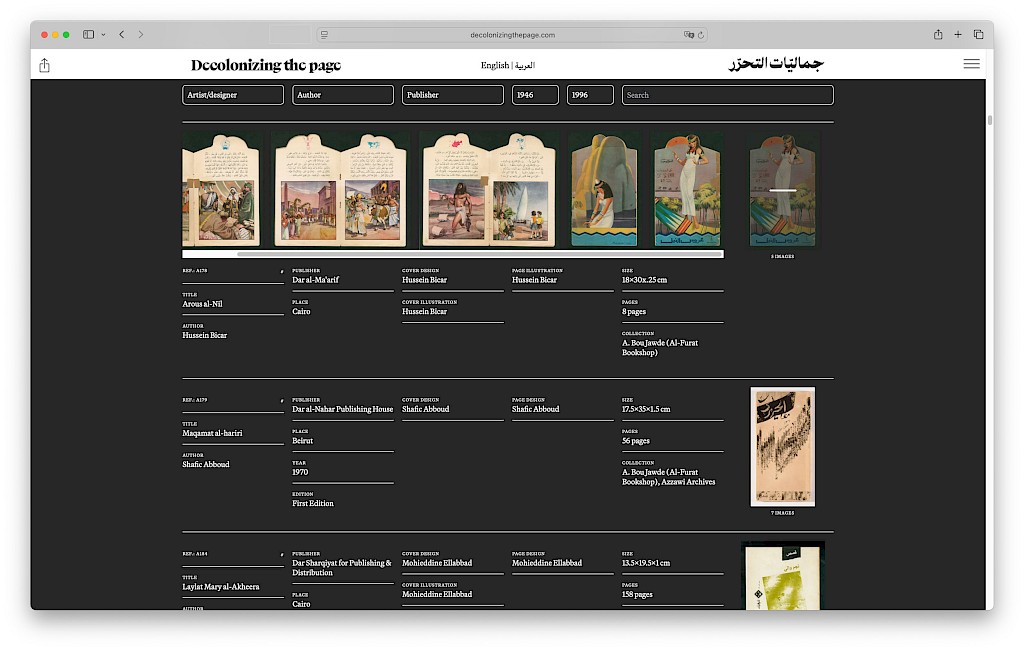Open the hamburger menu on the site header
Image resolution: width=1024 pixels, height=650 pixels.
pyautogui.click(x=971, y=64)
